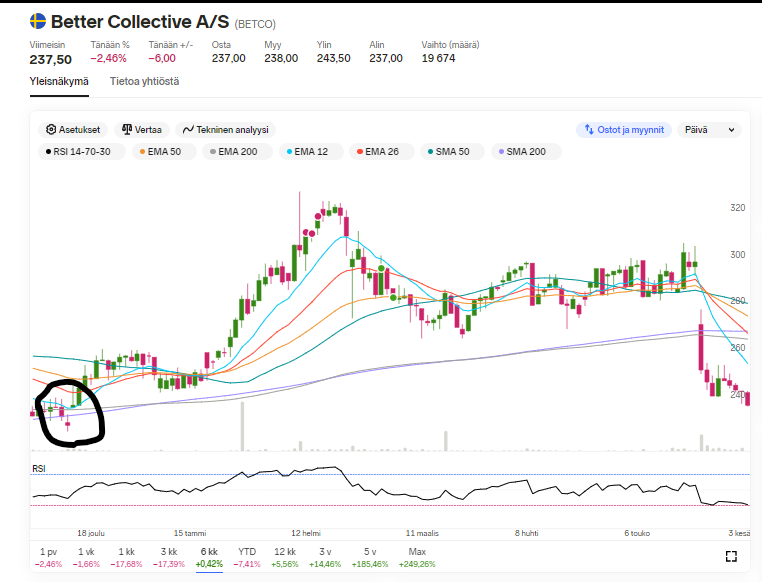Click the Swedish flag icon beside Better Collective
This screenshot has height=582, width=762.
37,21
